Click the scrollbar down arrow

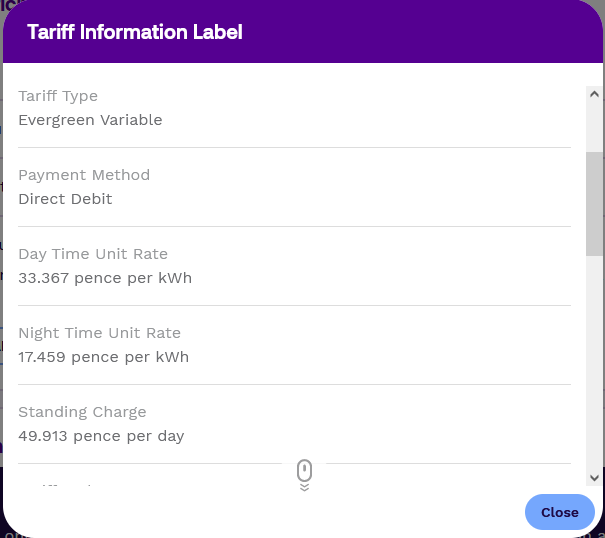pos(594,478)
